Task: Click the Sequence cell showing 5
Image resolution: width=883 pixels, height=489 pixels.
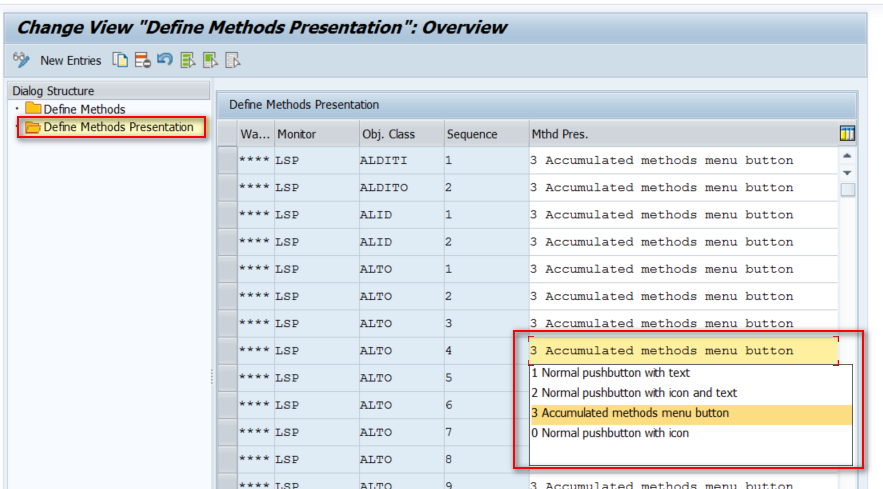Action: point(487,377)
